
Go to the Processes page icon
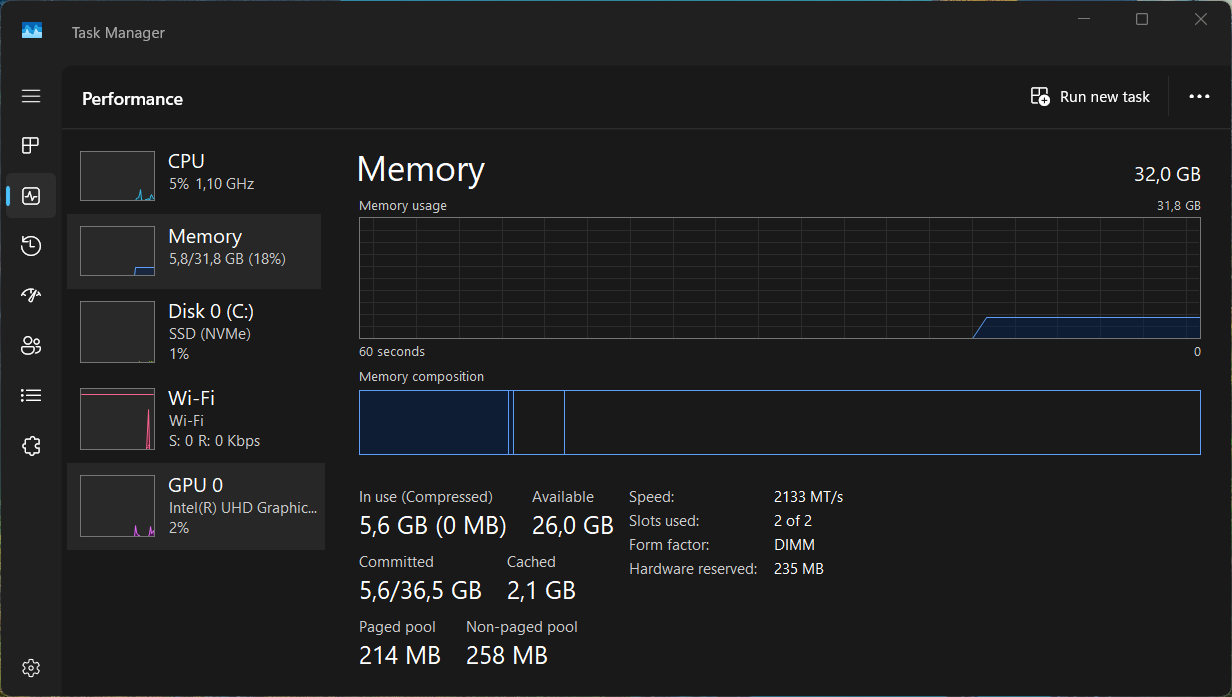[x=31, y=146]
